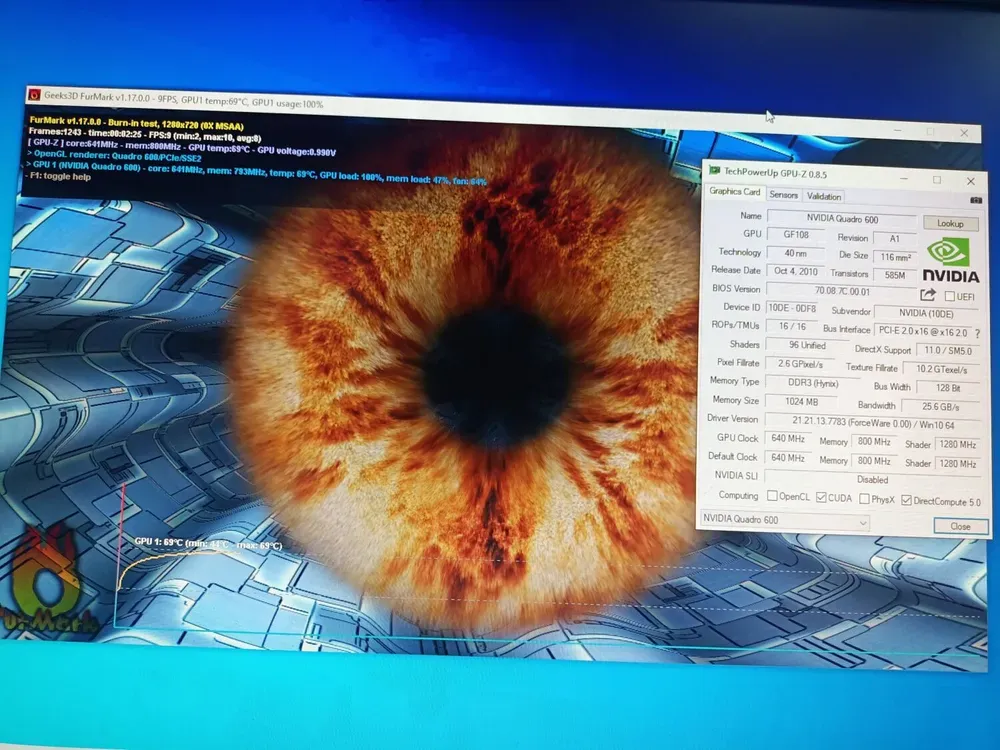The image size is (1000, 750).
Task: Enable the OpenCL checkbox
Action: pos(772,496)
